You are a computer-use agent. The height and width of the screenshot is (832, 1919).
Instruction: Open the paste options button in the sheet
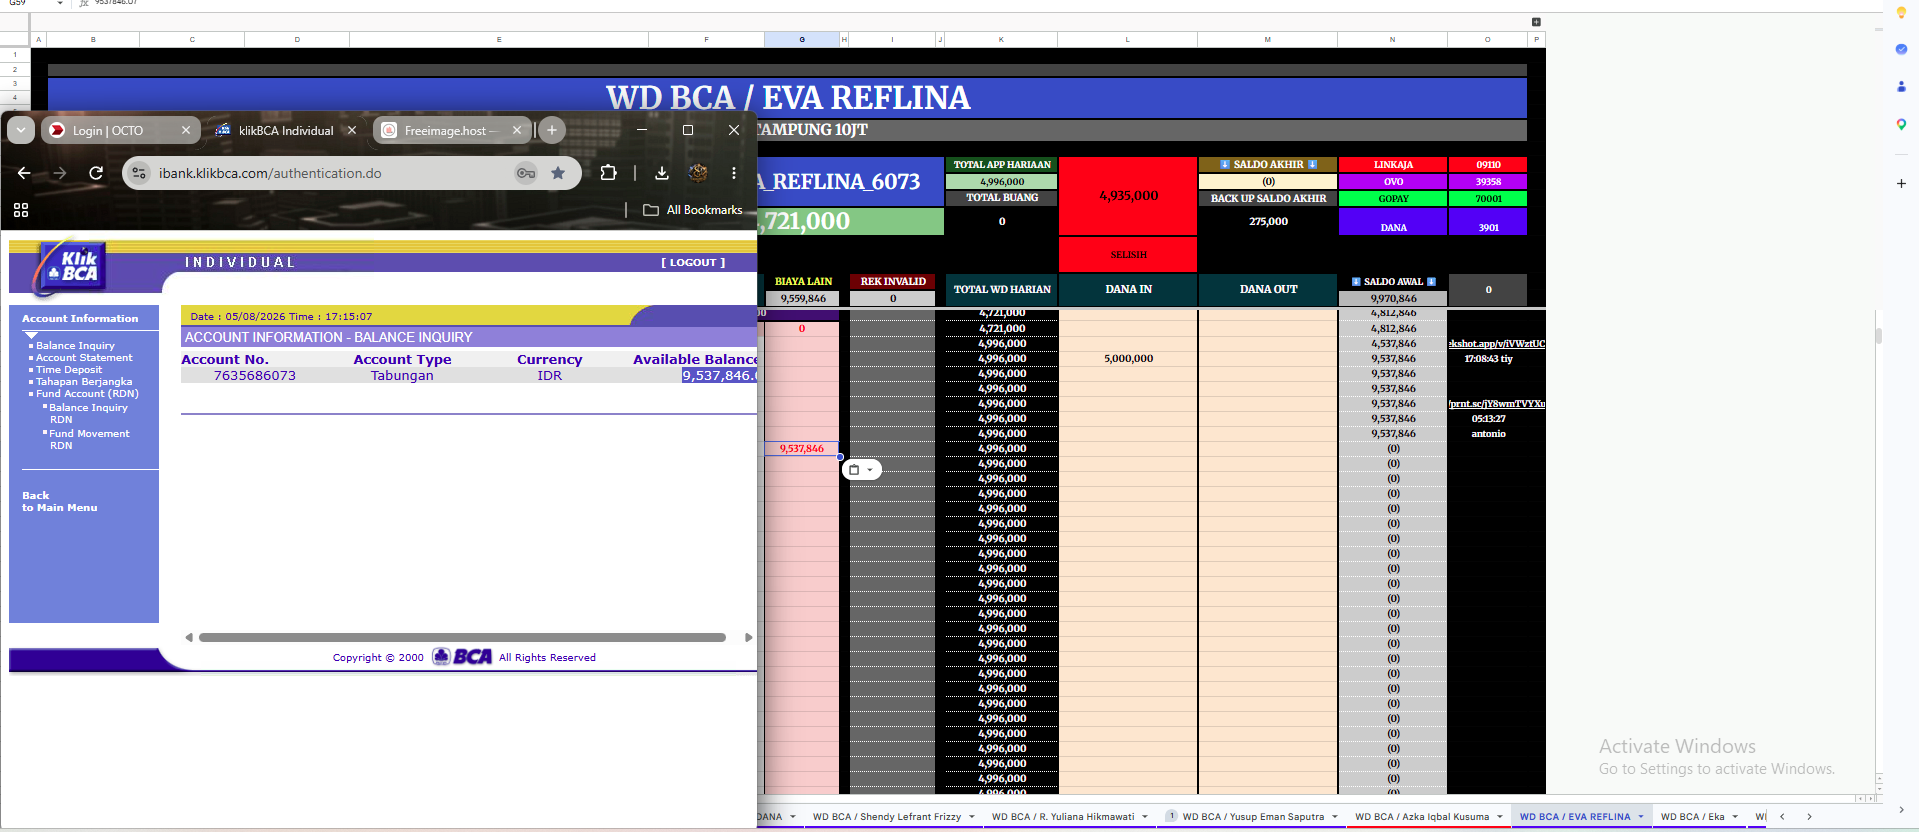pos(862,469)
